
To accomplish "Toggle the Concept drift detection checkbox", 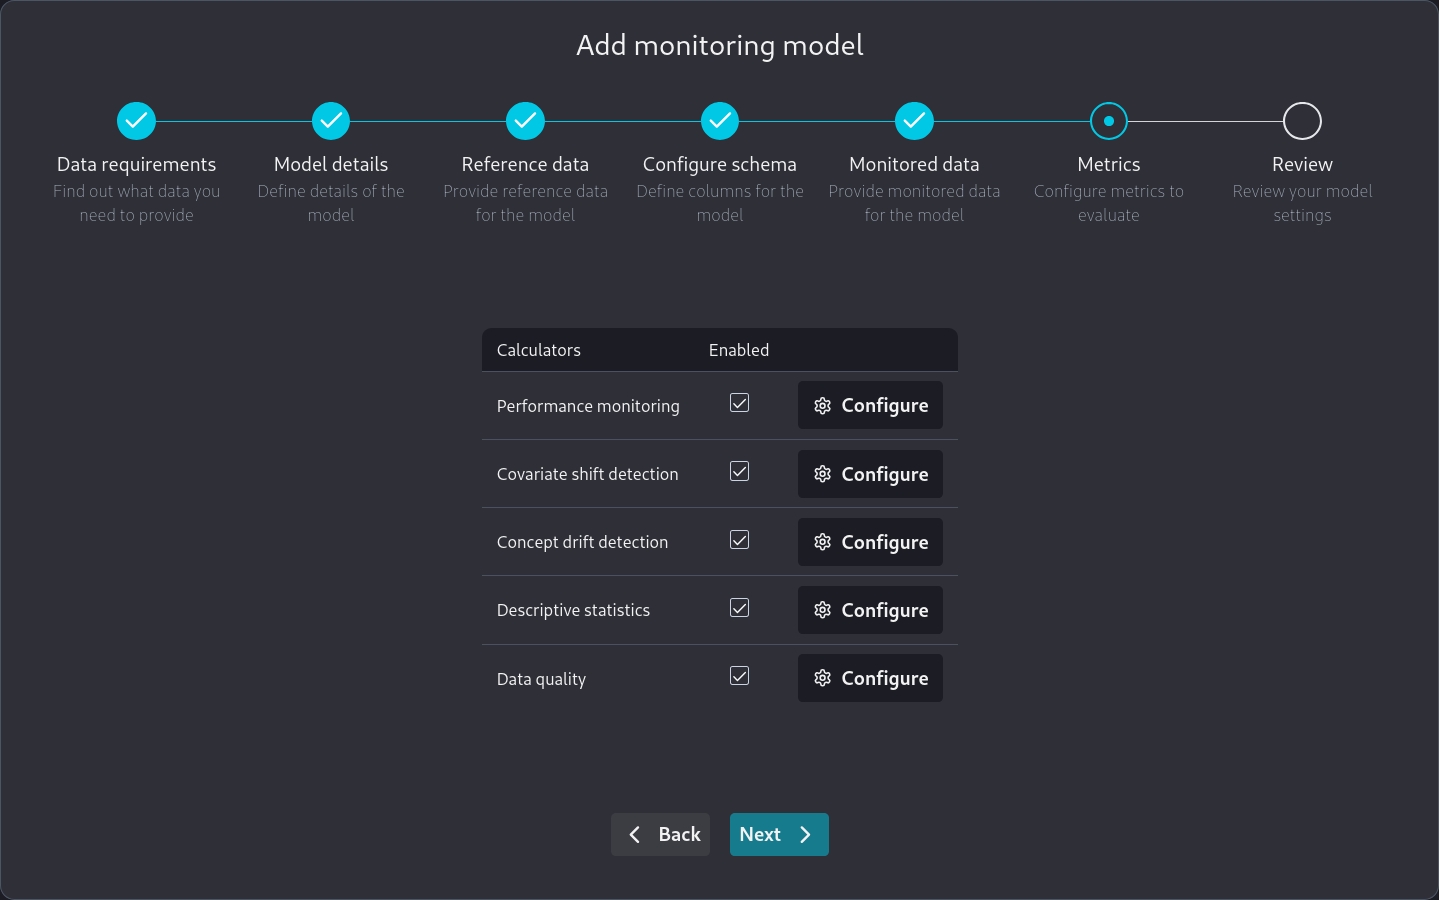I will (x=739, y=540).
